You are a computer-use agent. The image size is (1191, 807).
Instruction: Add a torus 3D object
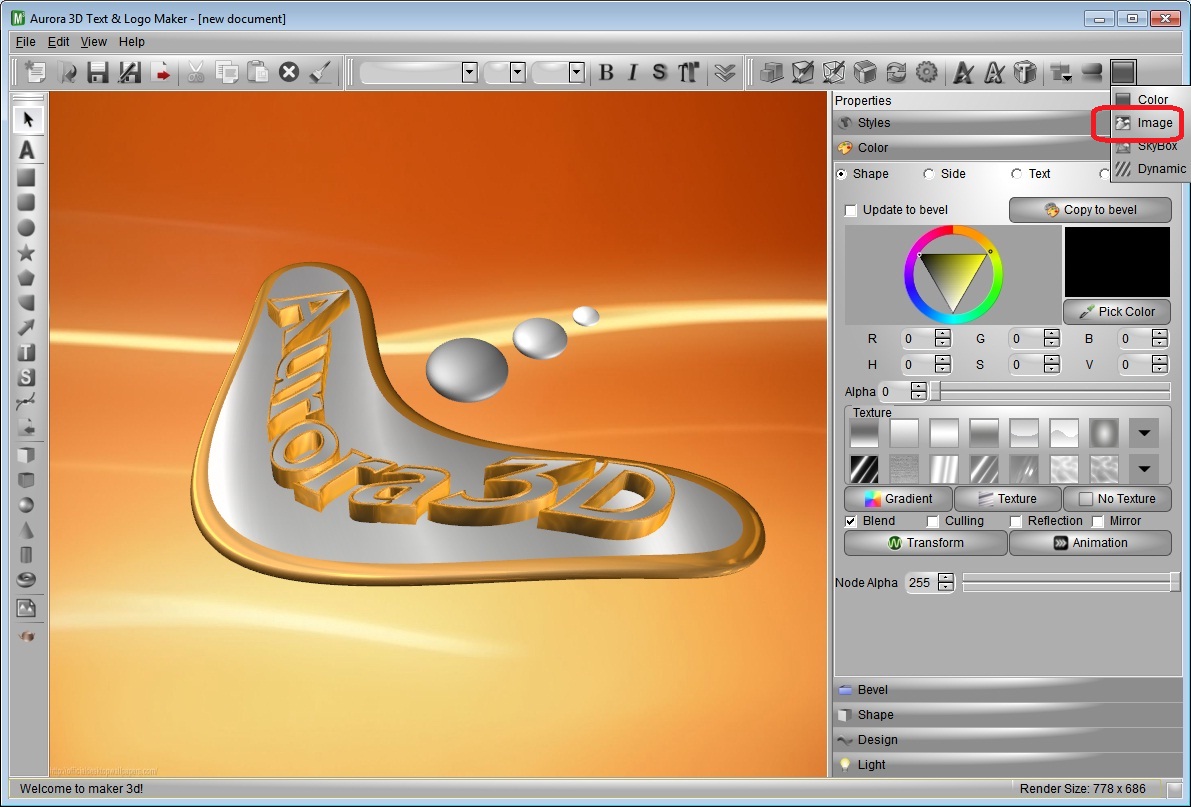27,580
